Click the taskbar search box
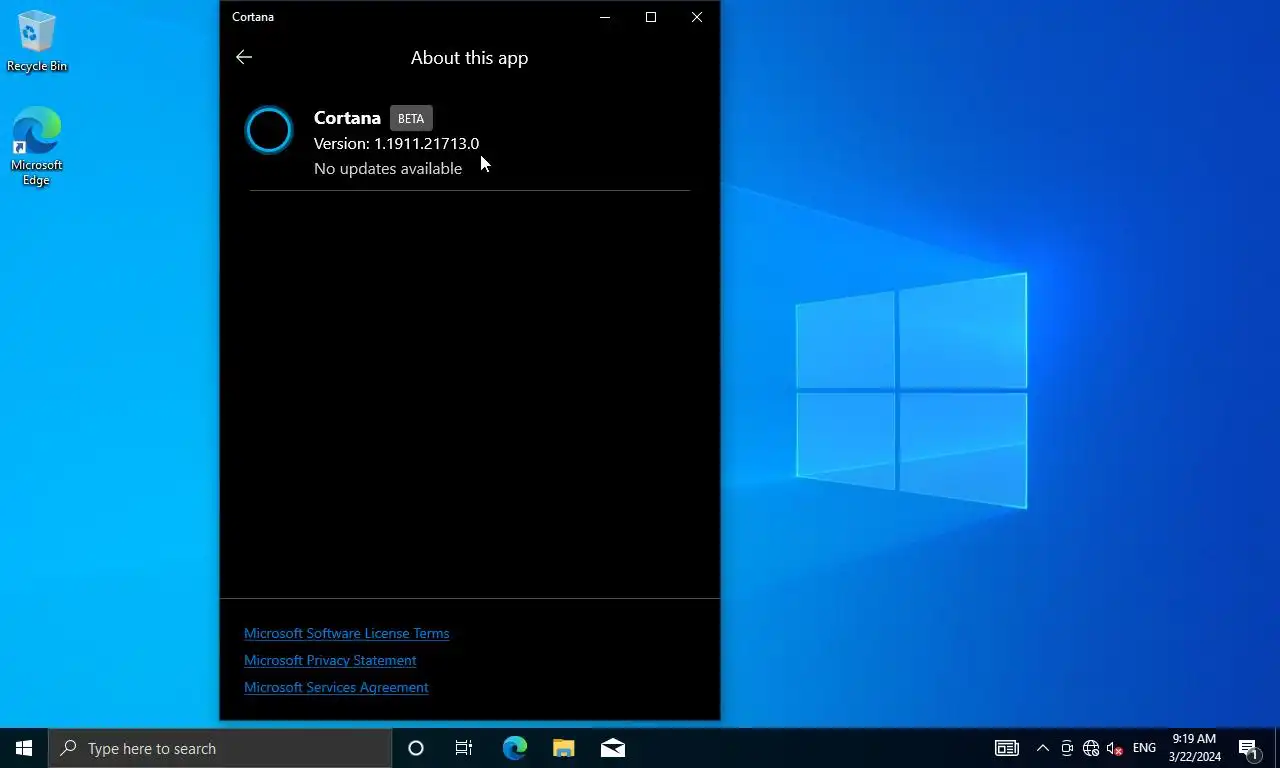 (x=220, y=748)
